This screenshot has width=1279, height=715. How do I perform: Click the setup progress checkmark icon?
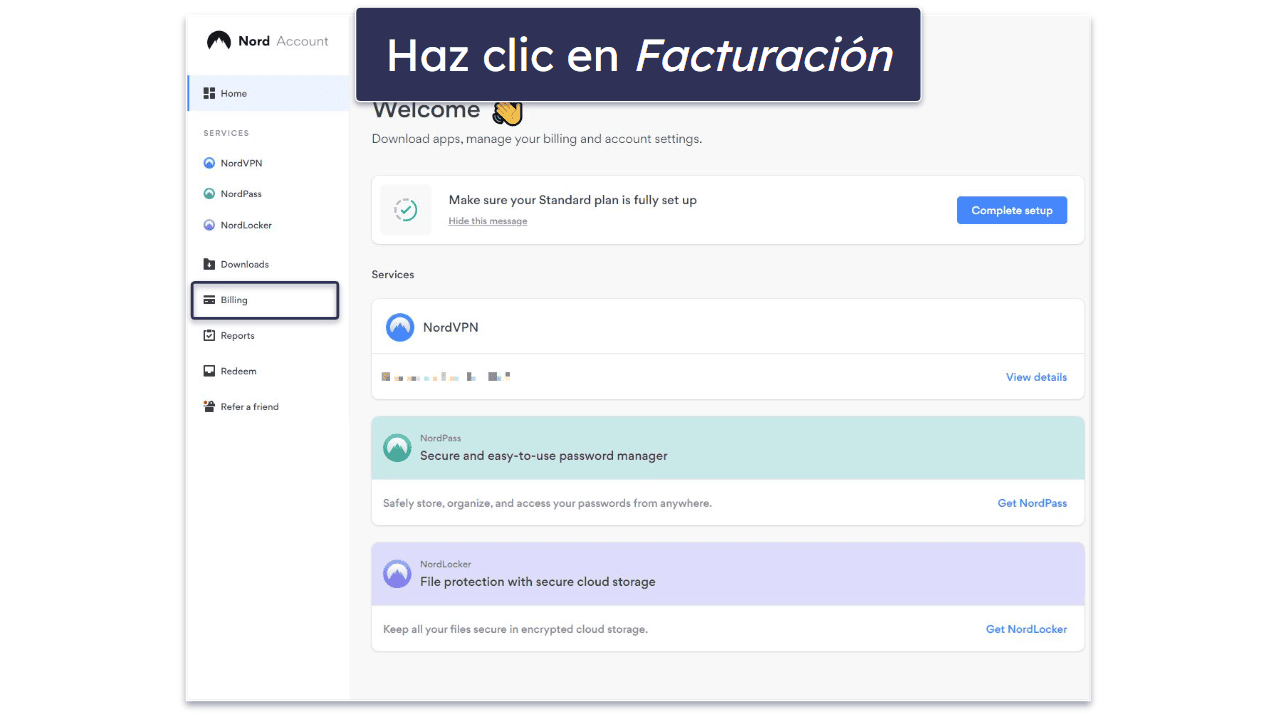click(x=406, y=210)
